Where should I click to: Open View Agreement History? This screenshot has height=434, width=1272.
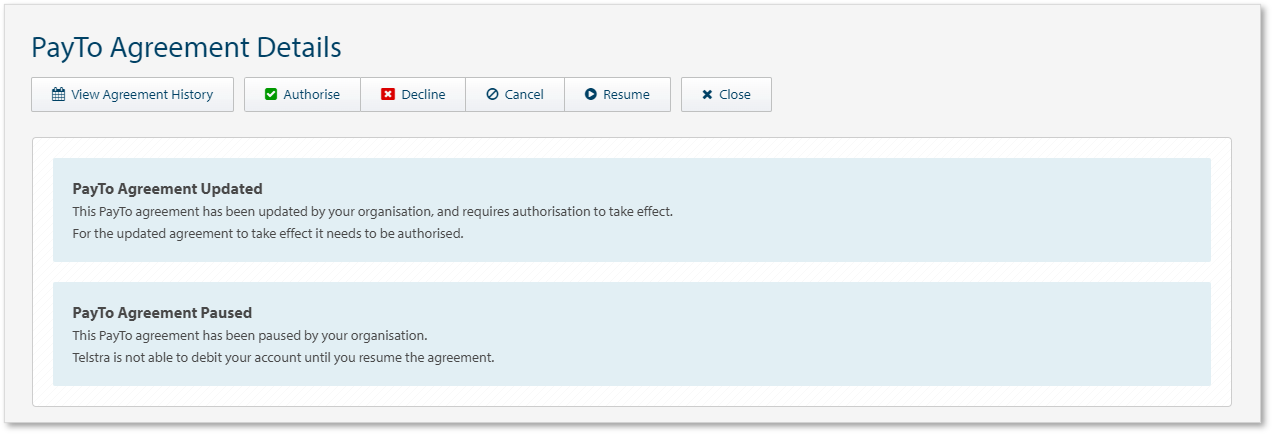click(x=142, y=95)
